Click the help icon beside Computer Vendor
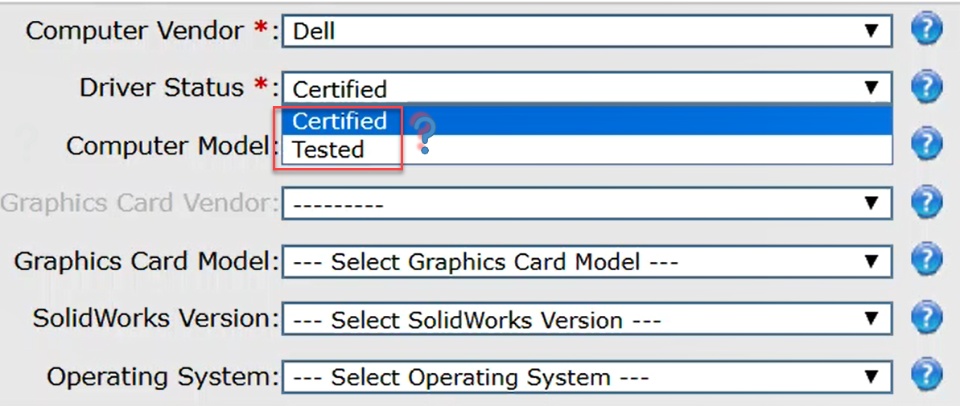Image resolution: width=960 pixels, height=406 pixels. (927, 30)
